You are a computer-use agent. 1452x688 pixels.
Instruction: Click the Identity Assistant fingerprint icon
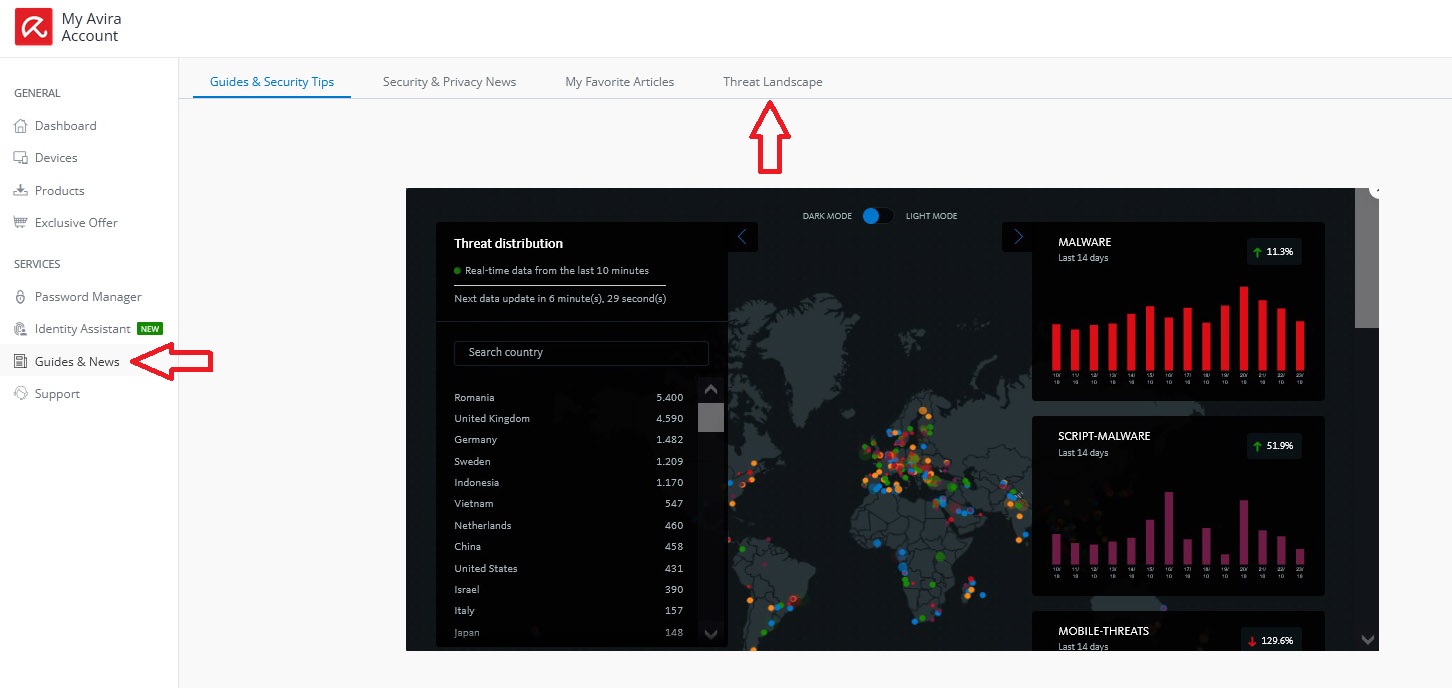(21, 329)
